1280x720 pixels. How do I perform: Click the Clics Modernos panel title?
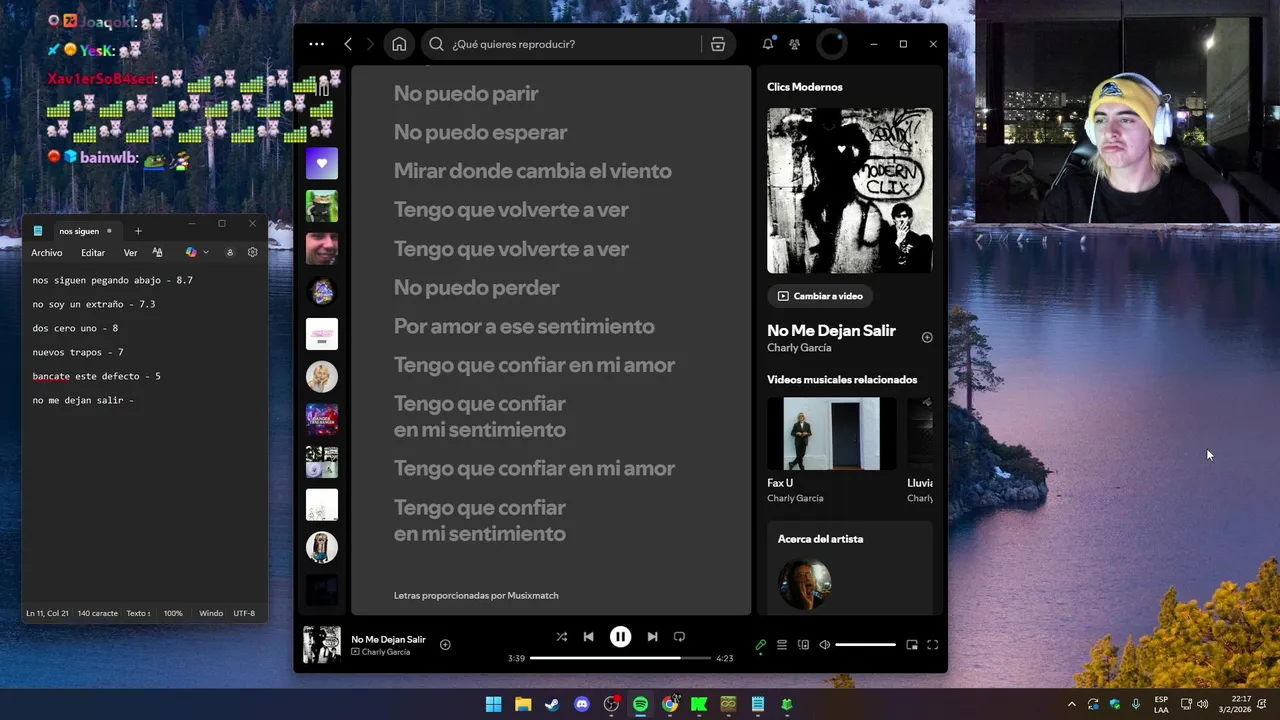805,87
